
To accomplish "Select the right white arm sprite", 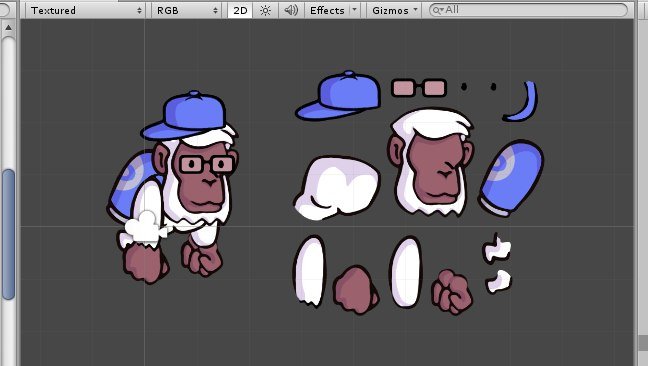I will click(406, 271).
